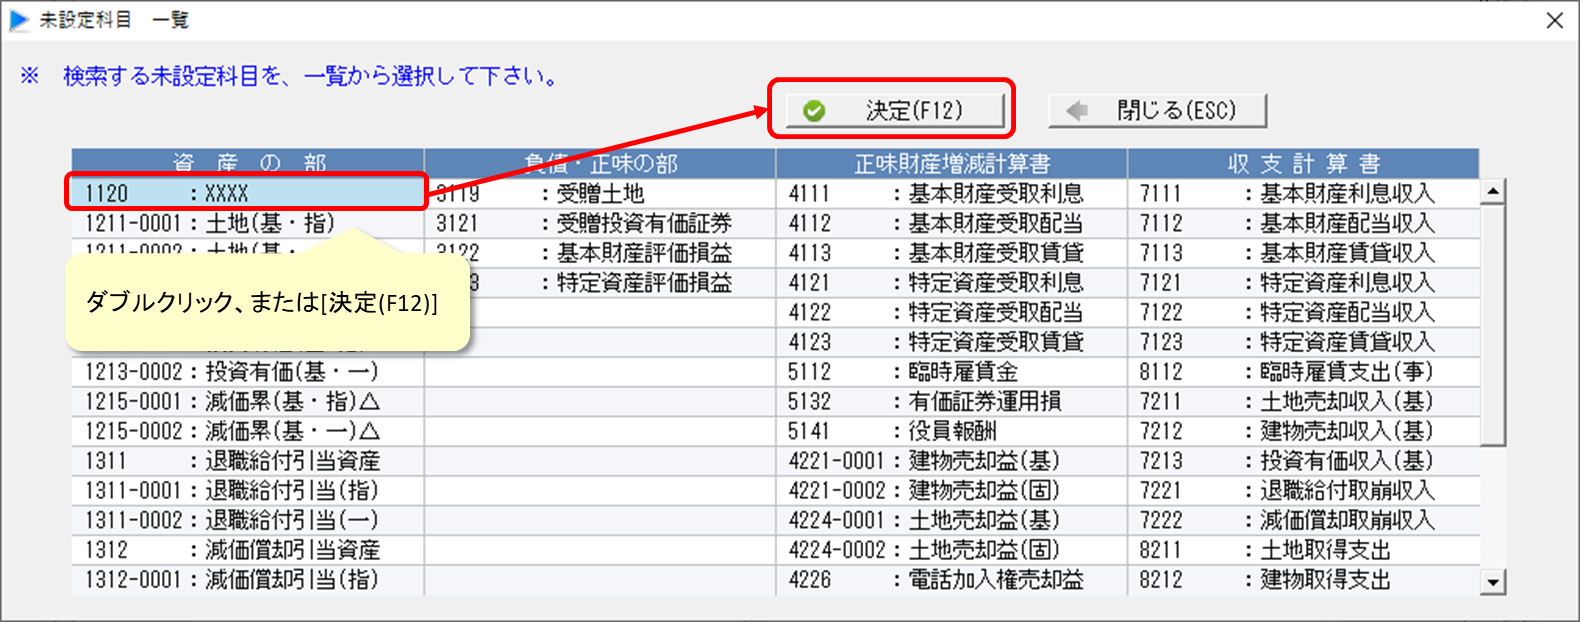Click the 収支計算書 column header
The width and height of the screenshot is (1580, 622).
[x=1303, y=163]
